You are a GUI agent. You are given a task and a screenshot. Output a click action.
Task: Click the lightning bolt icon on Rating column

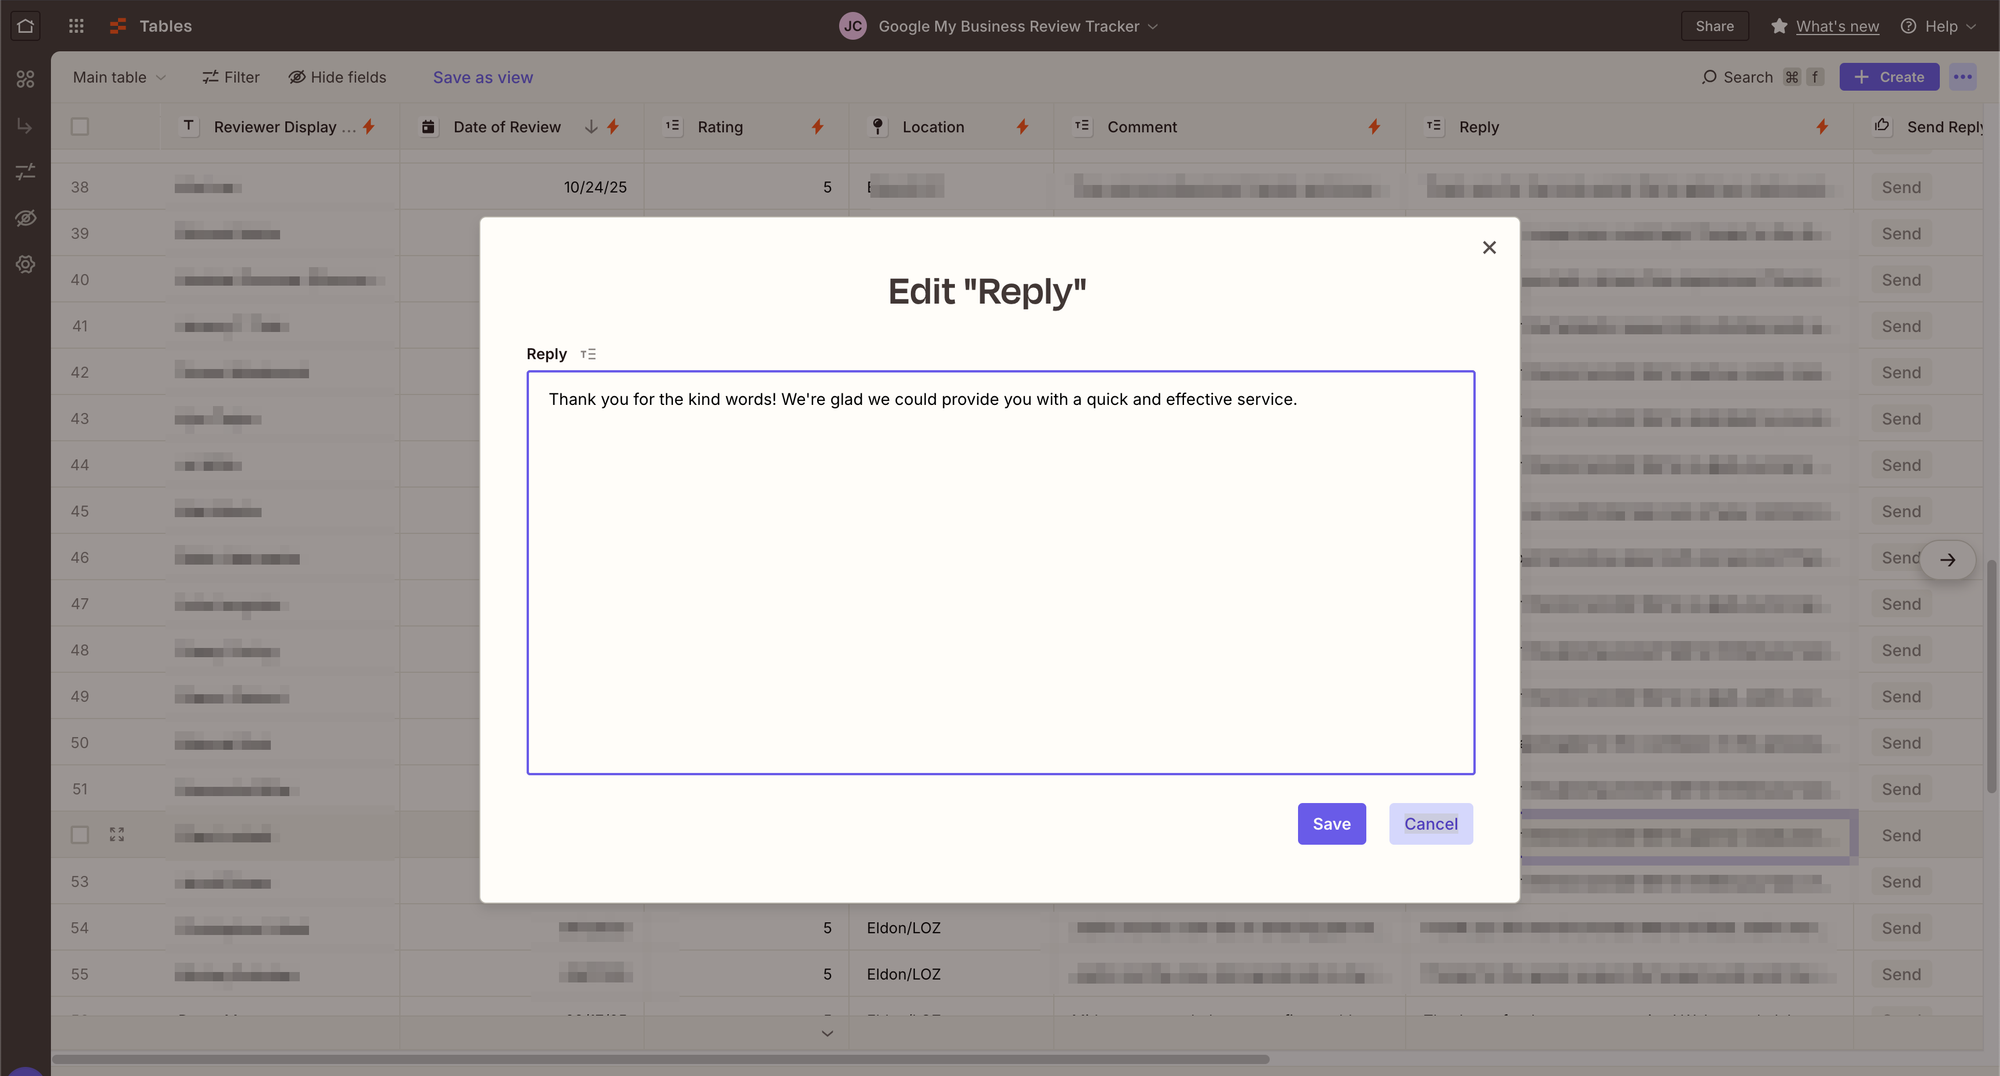pyautogui.click(x=817, y=127)
